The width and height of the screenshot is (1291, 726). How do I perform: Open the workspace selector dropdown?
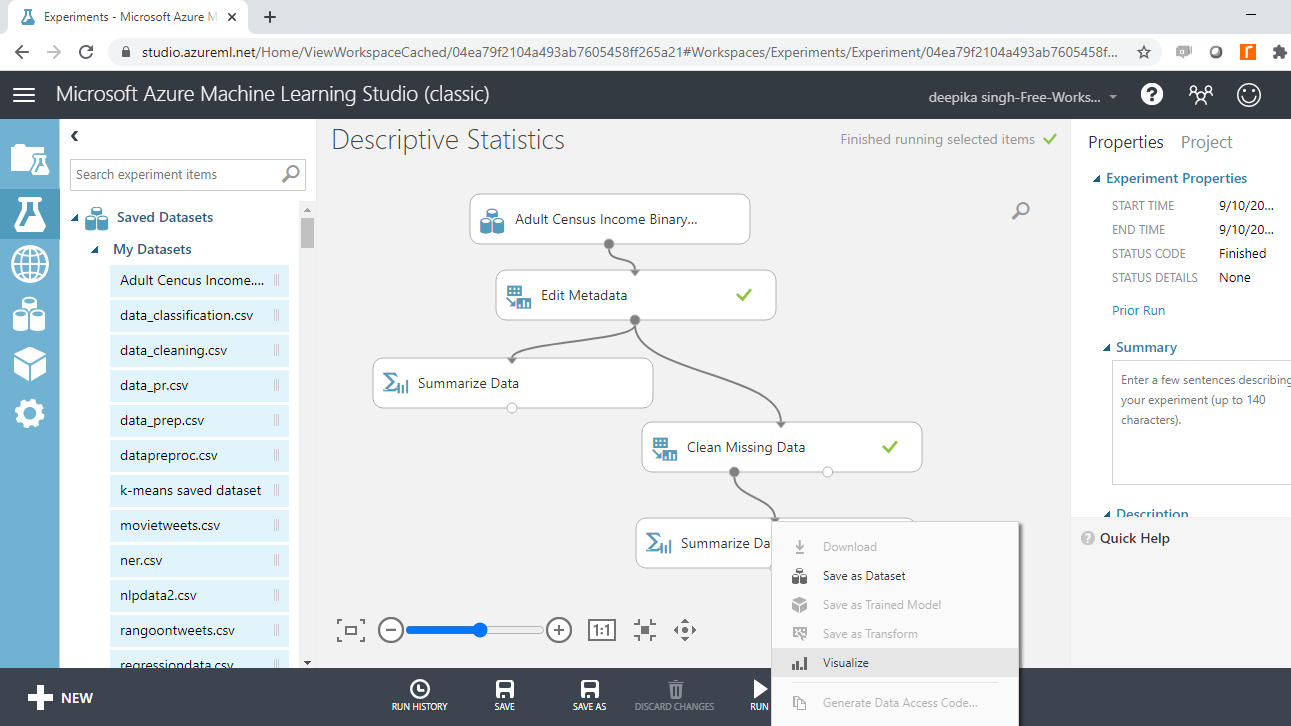[x=1025, y=97]
